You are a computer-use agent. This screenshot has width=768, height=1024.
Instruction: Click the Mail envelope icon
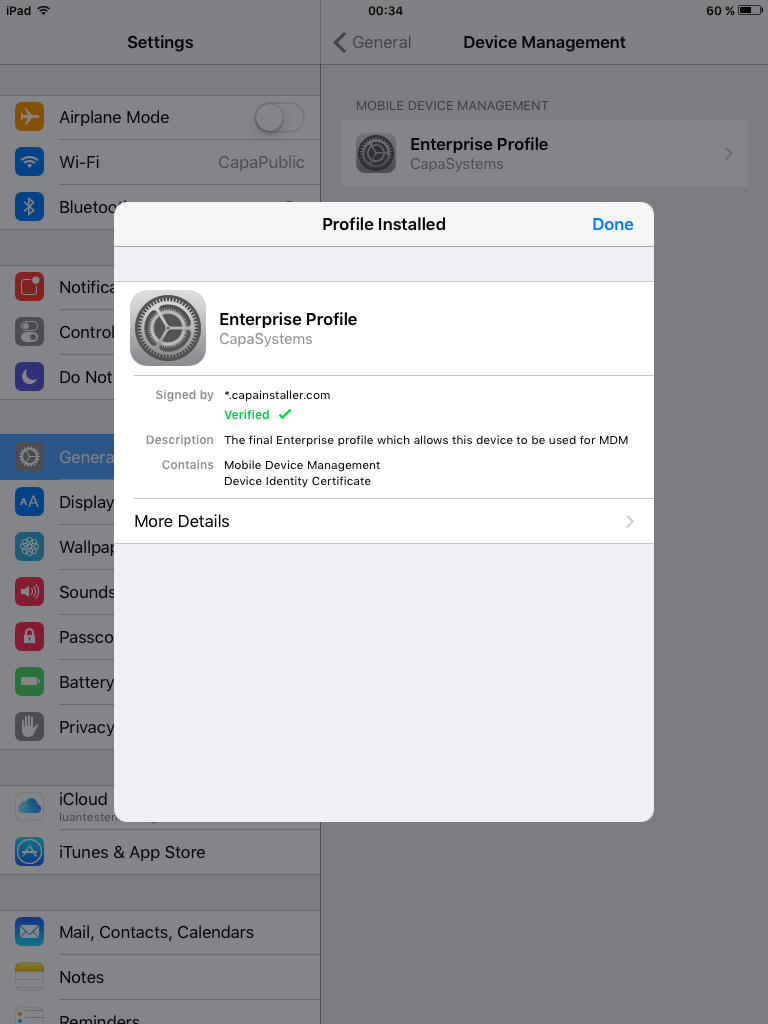pos(29,932)
